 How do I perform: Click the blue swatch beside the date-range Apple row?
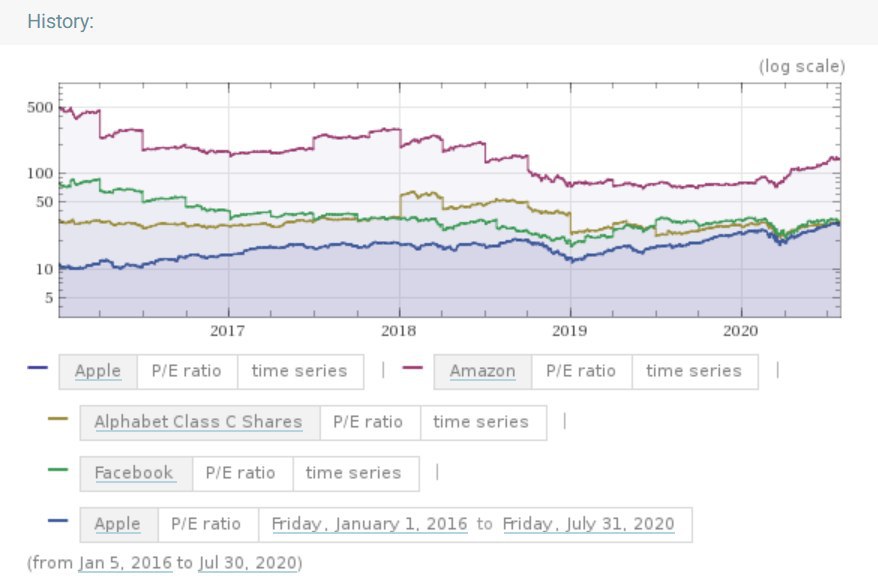pos(58,521)
